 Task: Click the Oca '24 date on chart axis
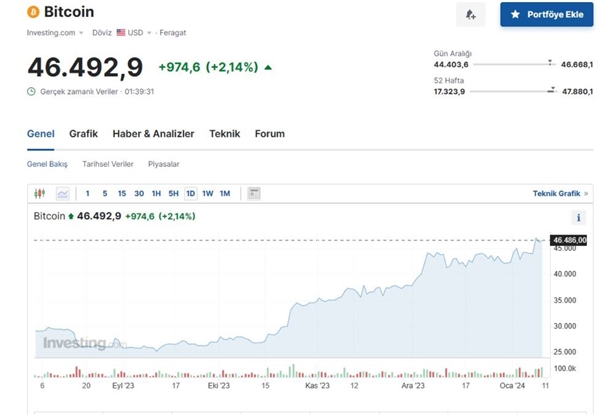(512, 386)
